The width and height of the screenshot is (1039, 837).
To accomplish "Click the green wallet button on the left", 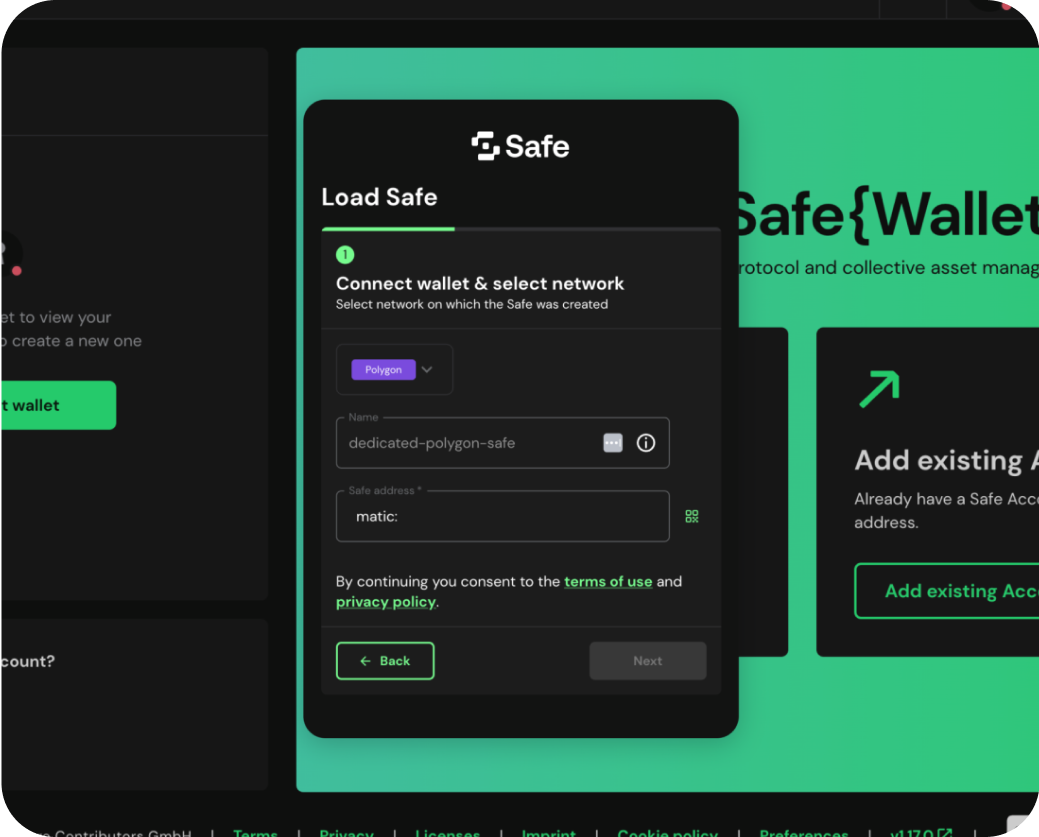I will coord(58,405).
